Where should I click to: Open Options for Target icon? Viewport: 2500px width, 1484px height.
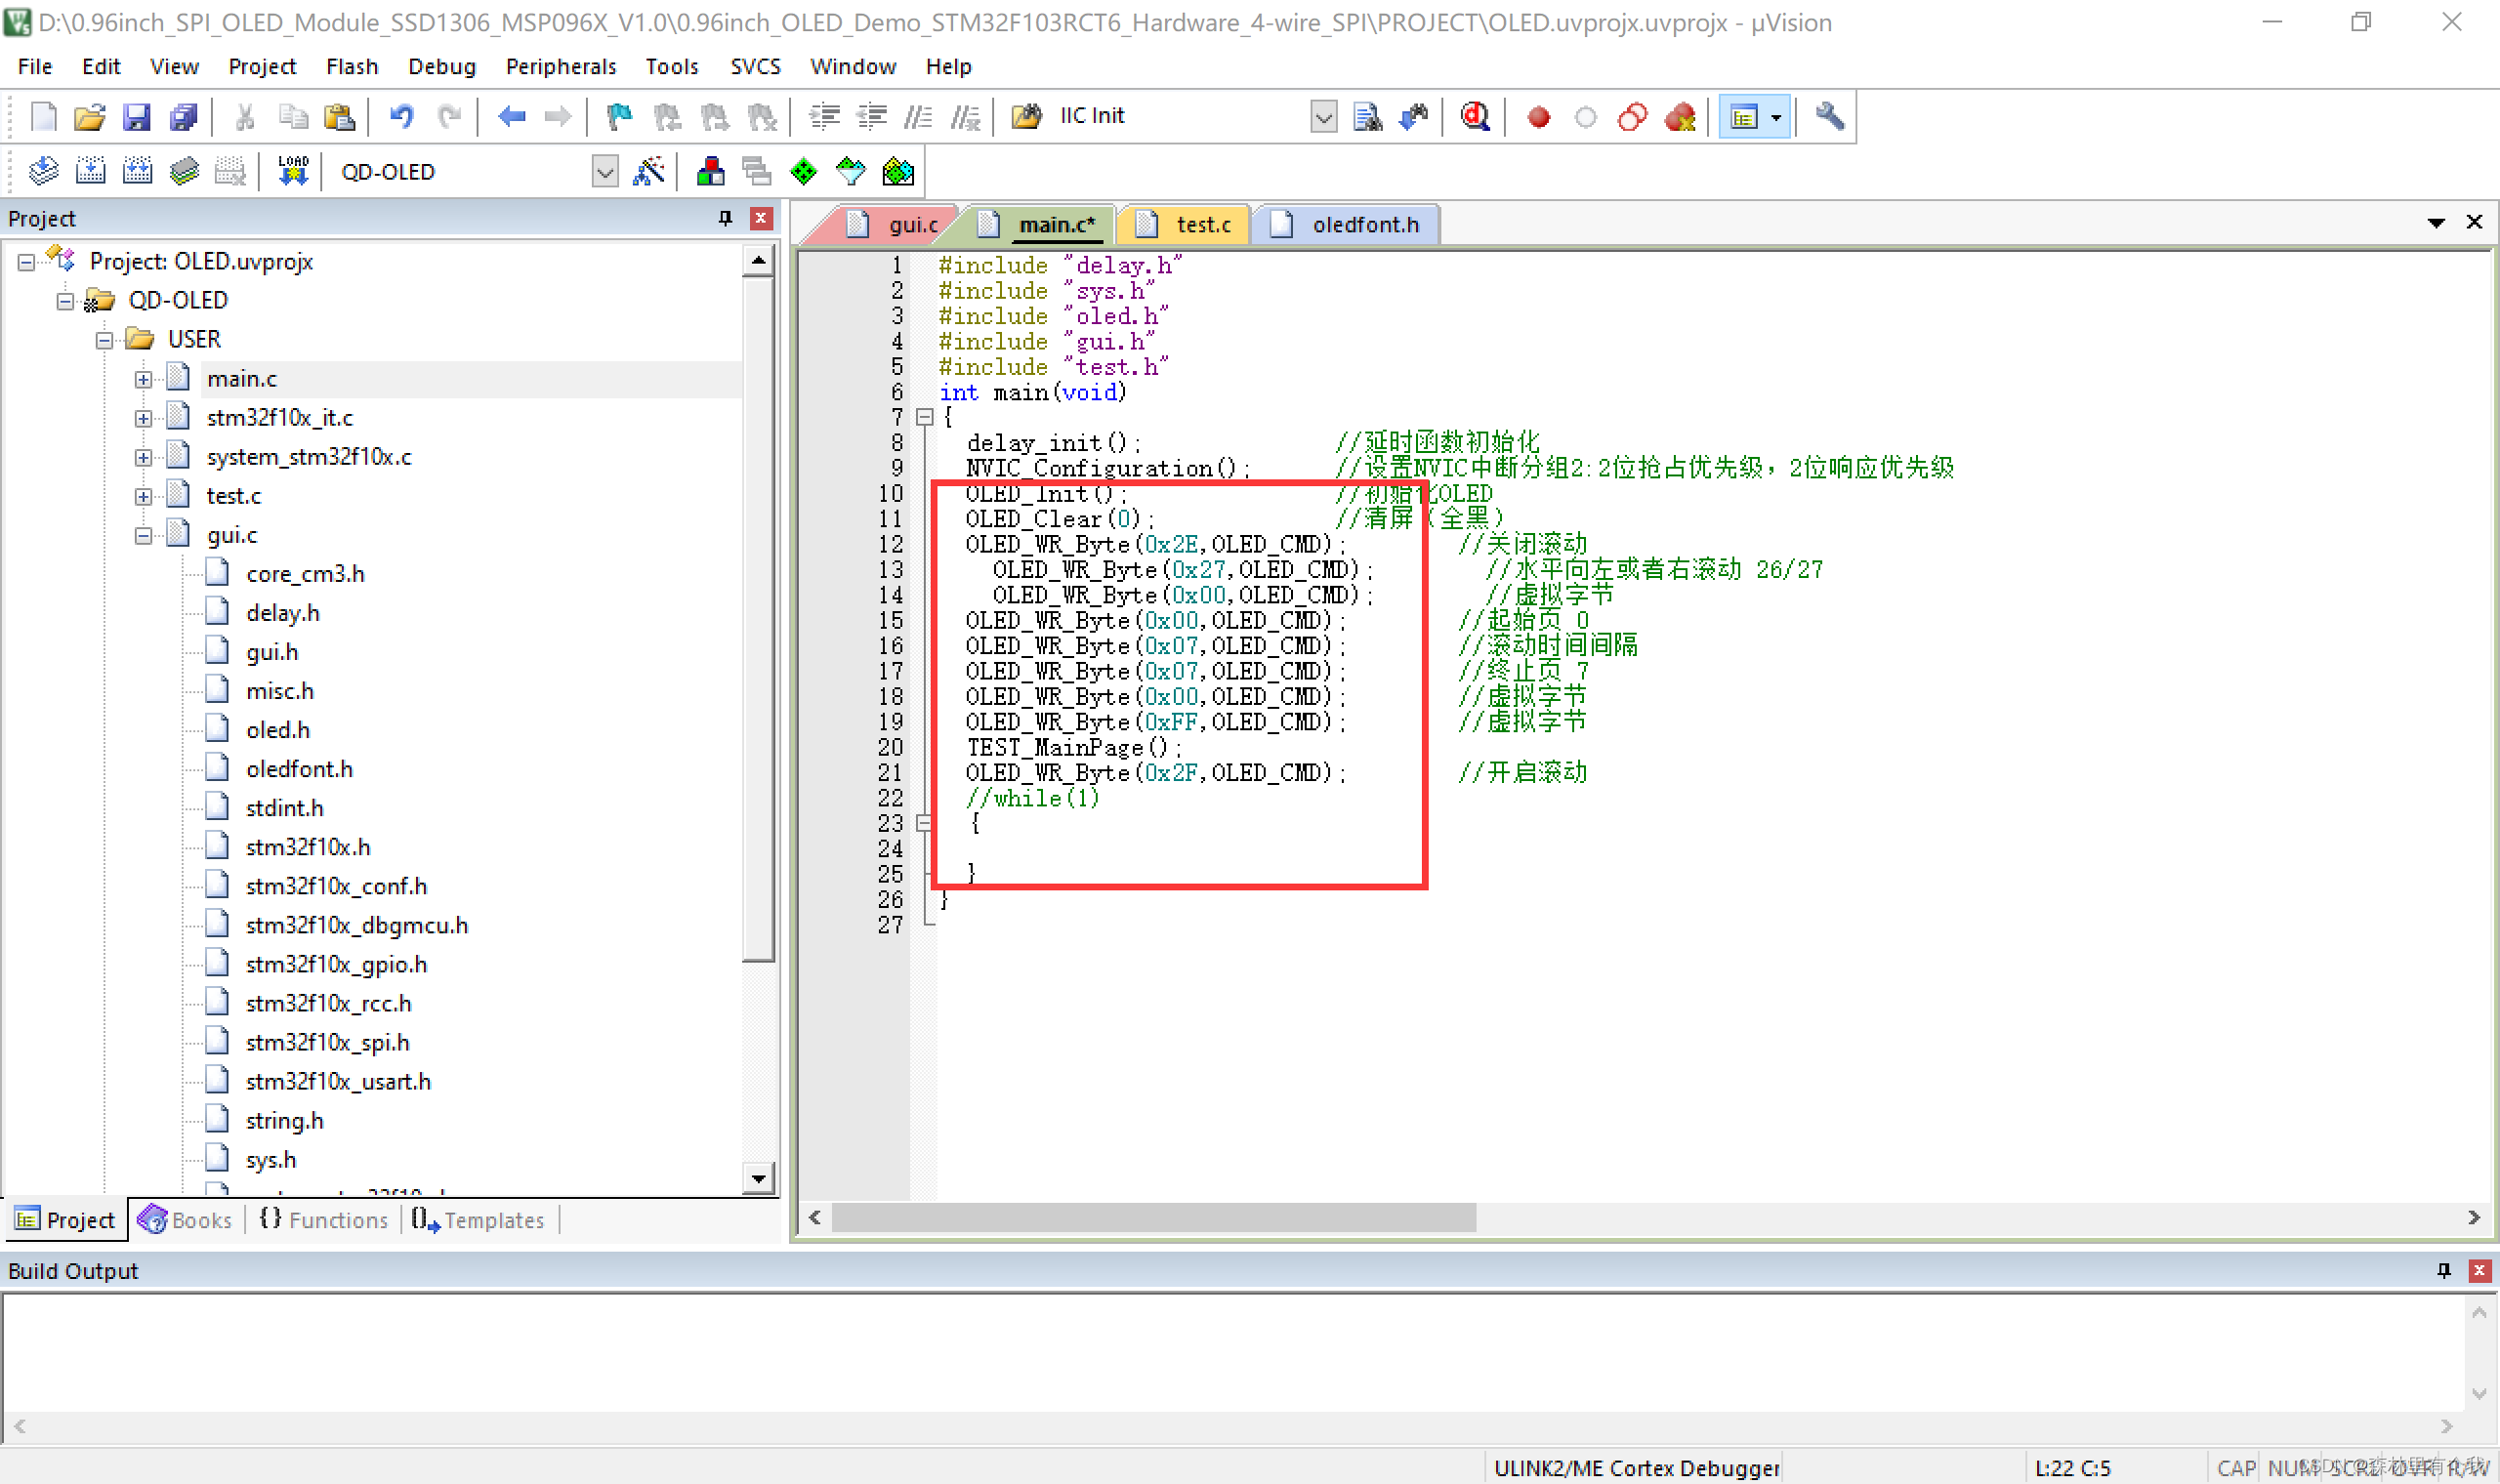pos(649,172)
